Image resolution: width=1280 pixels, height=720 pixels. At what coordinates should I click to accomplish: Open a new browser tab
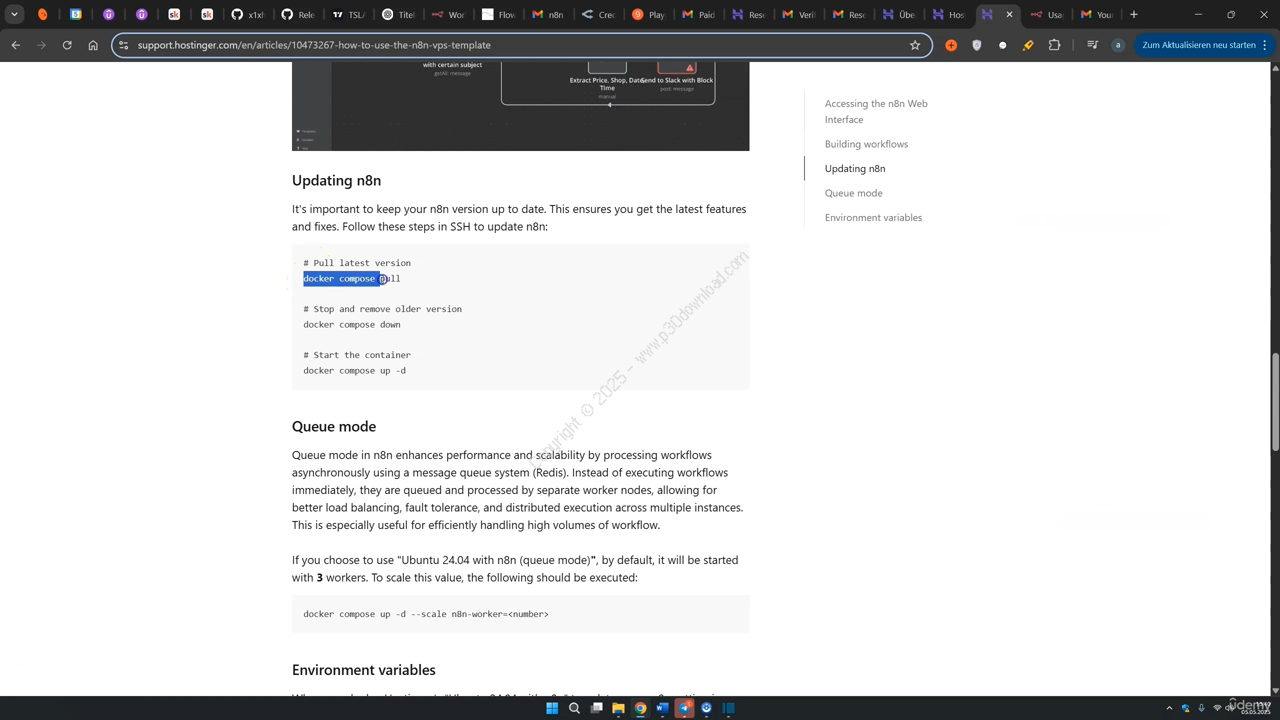point(1134,14)
